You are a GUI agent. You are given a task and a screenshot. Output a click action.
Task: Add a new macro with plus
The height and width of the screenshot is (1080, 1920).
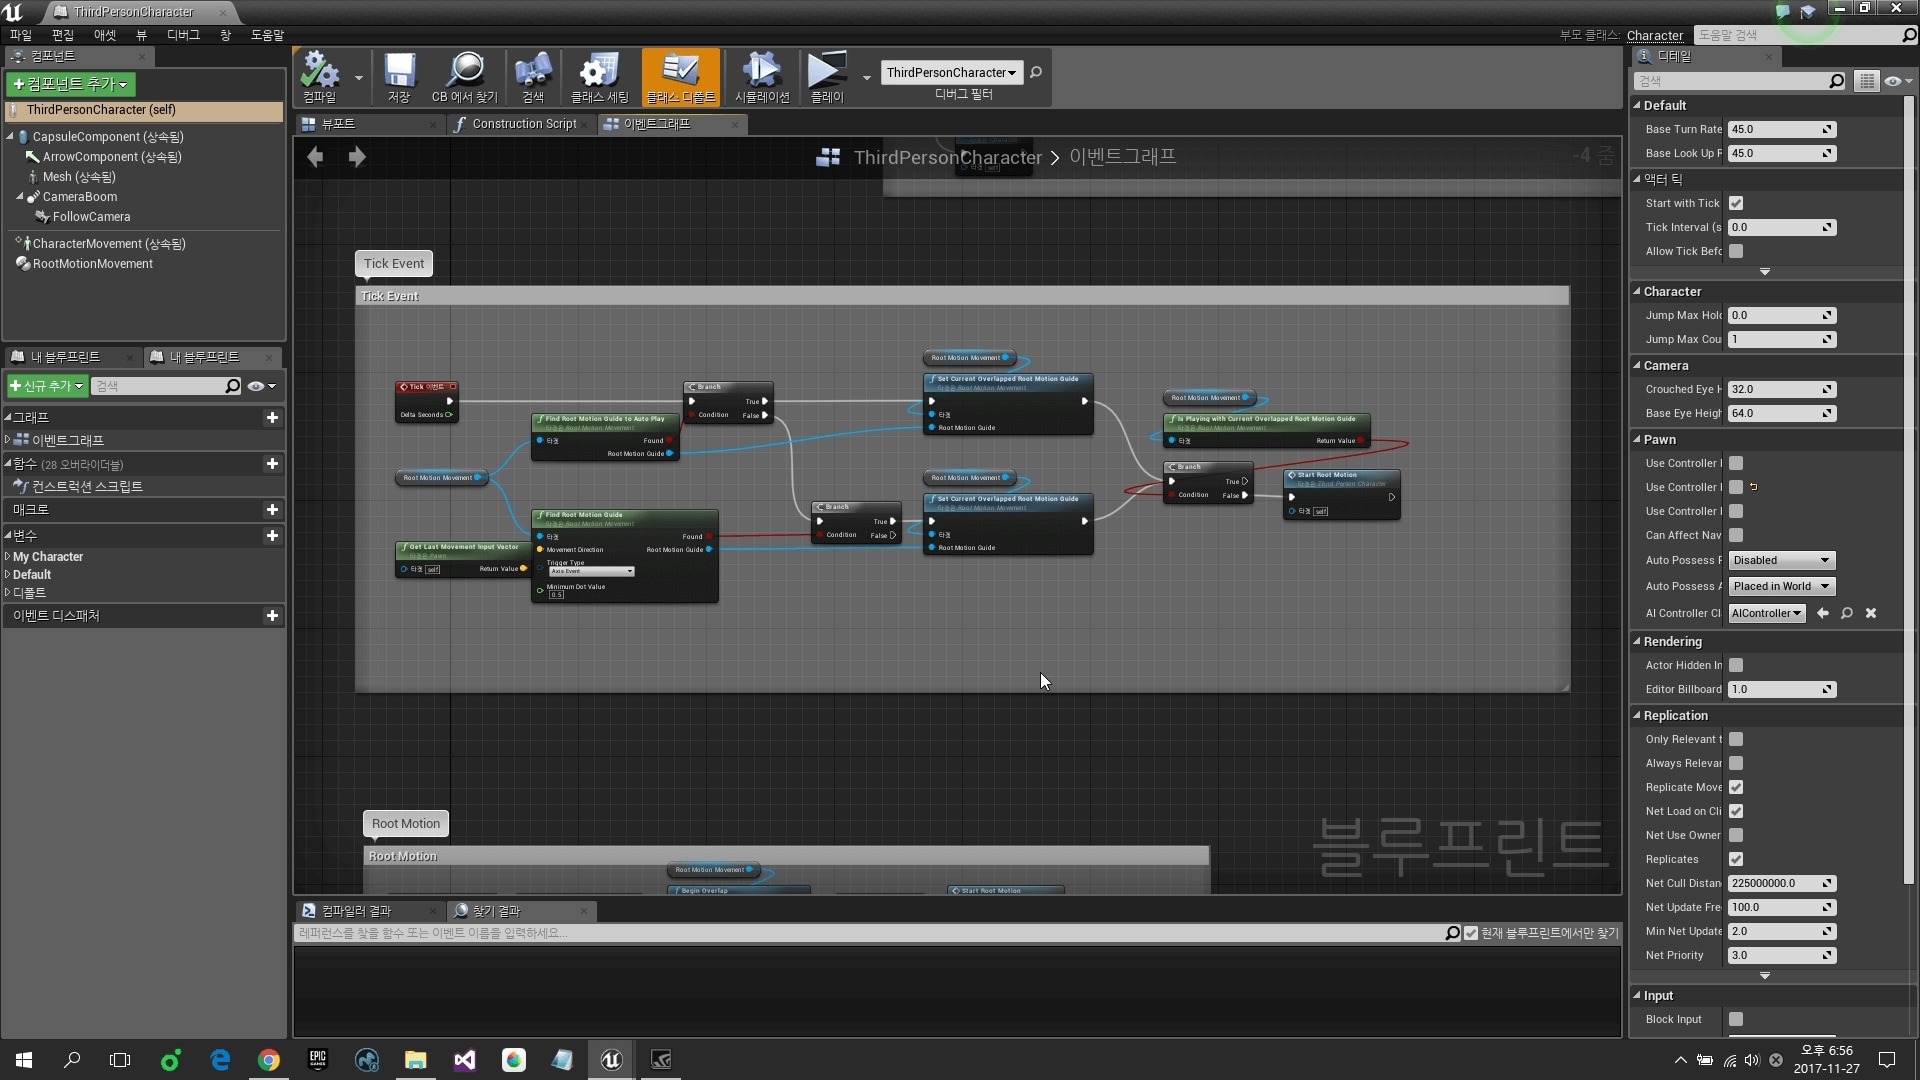click(272, 510)
